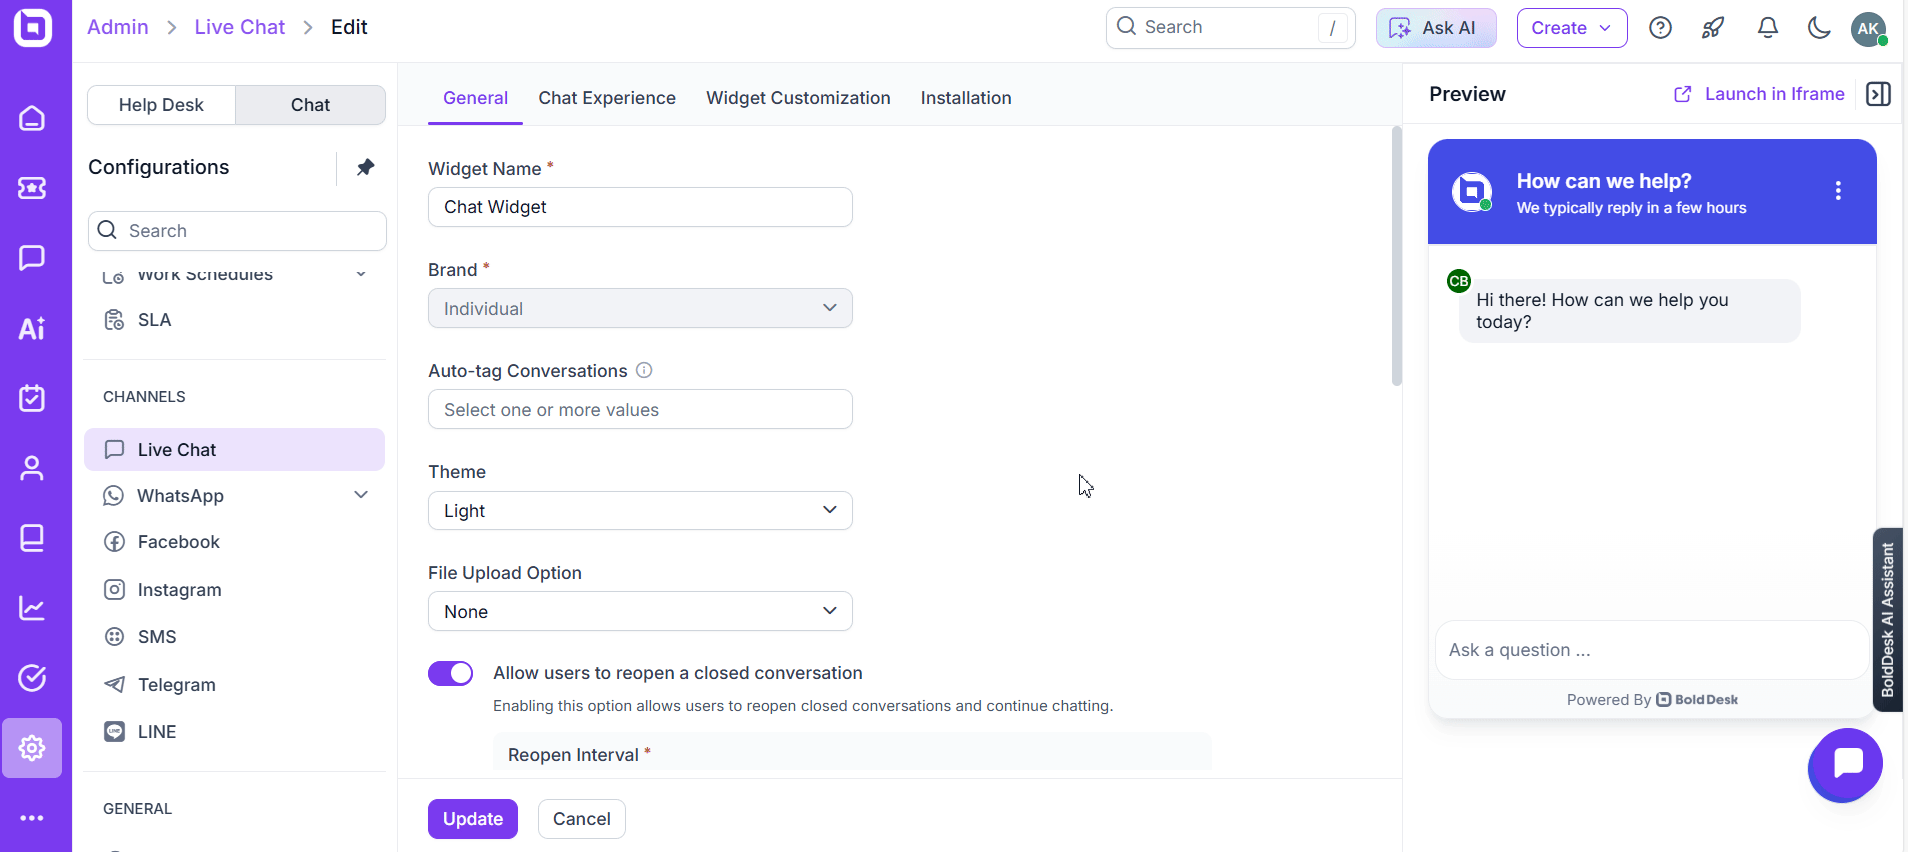This screenshot has width=1908, height=852.
Task: Show Auto-tag Conversations info tooltip
Action: [644, 370]
